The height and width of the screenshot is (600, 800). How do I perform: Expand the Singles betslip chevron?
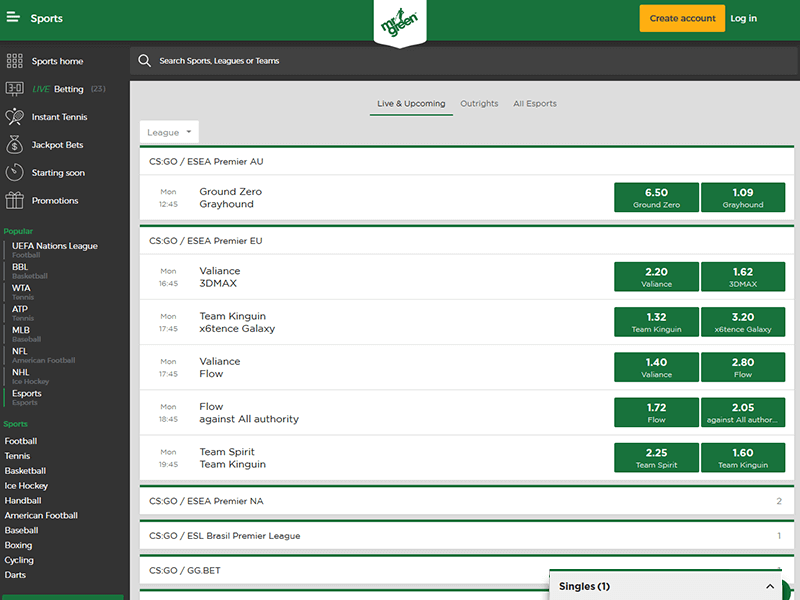click(770, 586)
